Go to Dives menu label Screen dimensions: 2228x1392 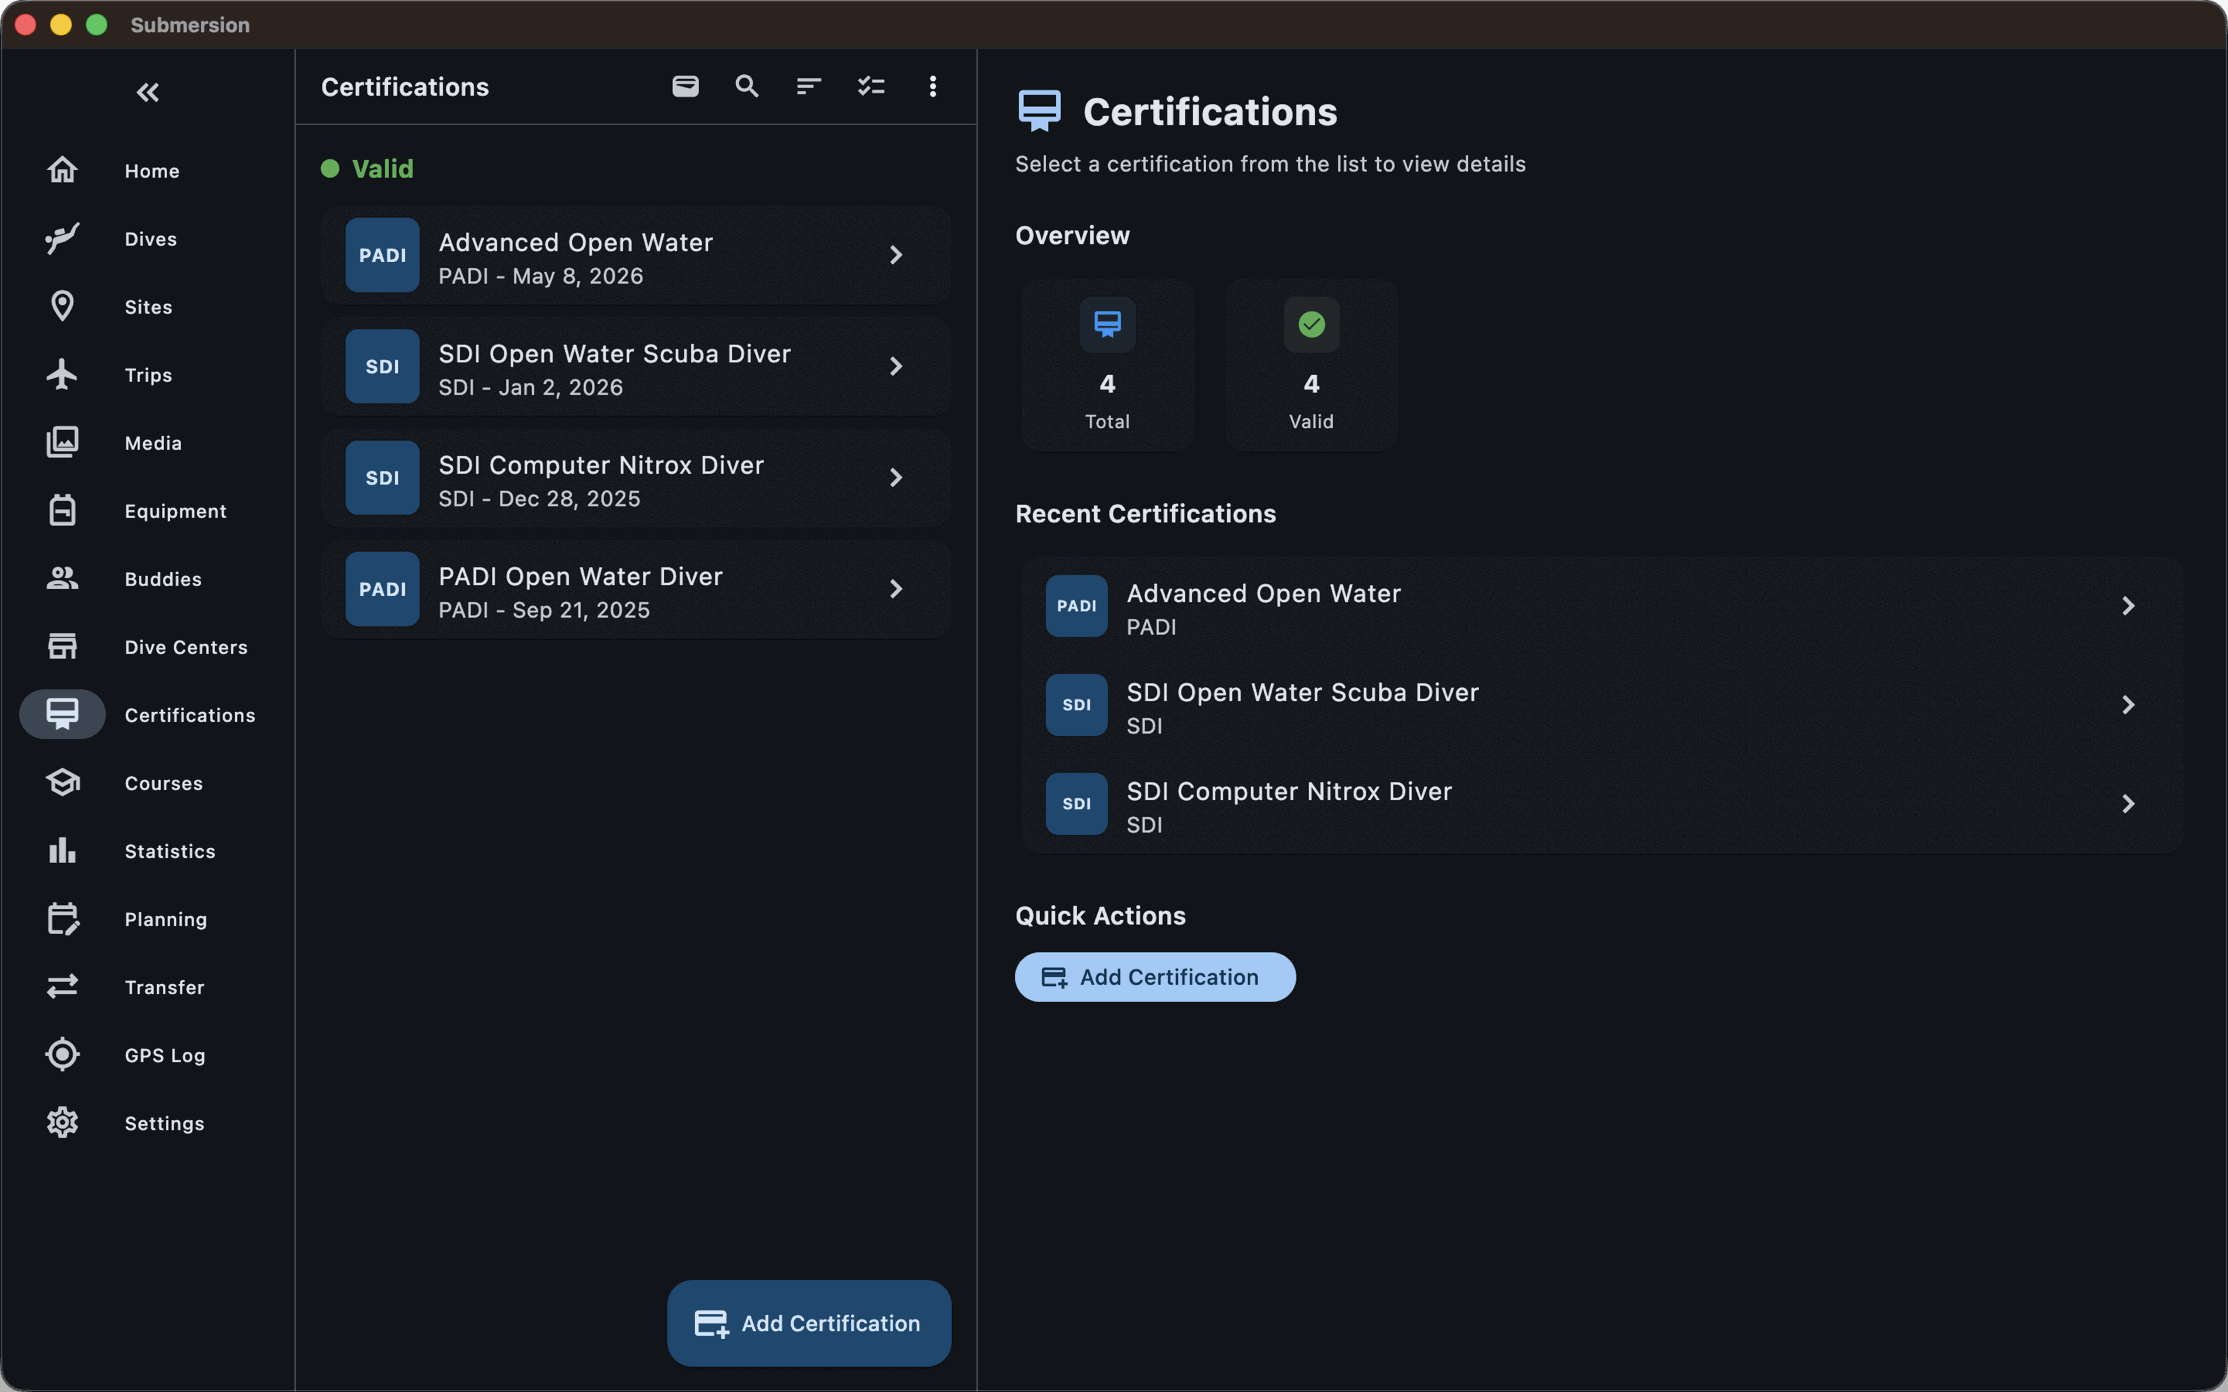(x=151, y=239)
